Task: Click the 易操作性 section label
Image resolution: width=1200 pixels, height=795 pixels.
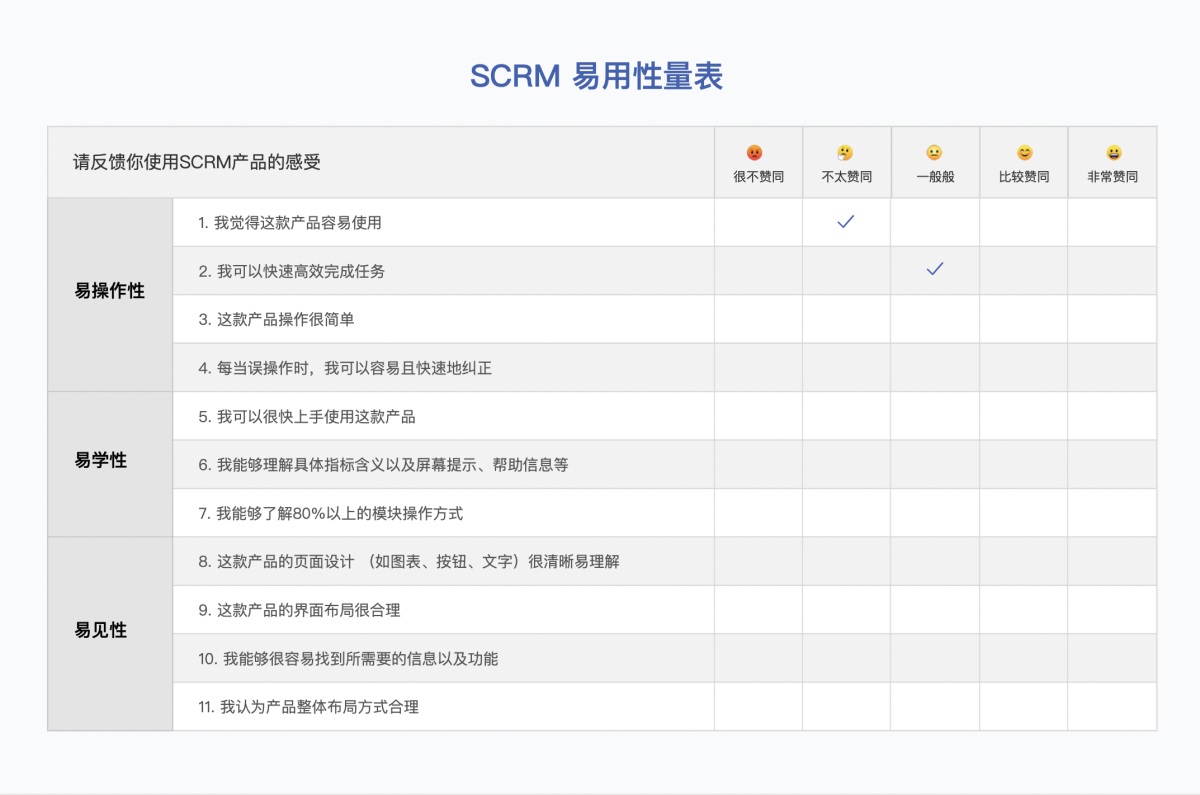Action: pyautogui.click(x=108, y=293)
